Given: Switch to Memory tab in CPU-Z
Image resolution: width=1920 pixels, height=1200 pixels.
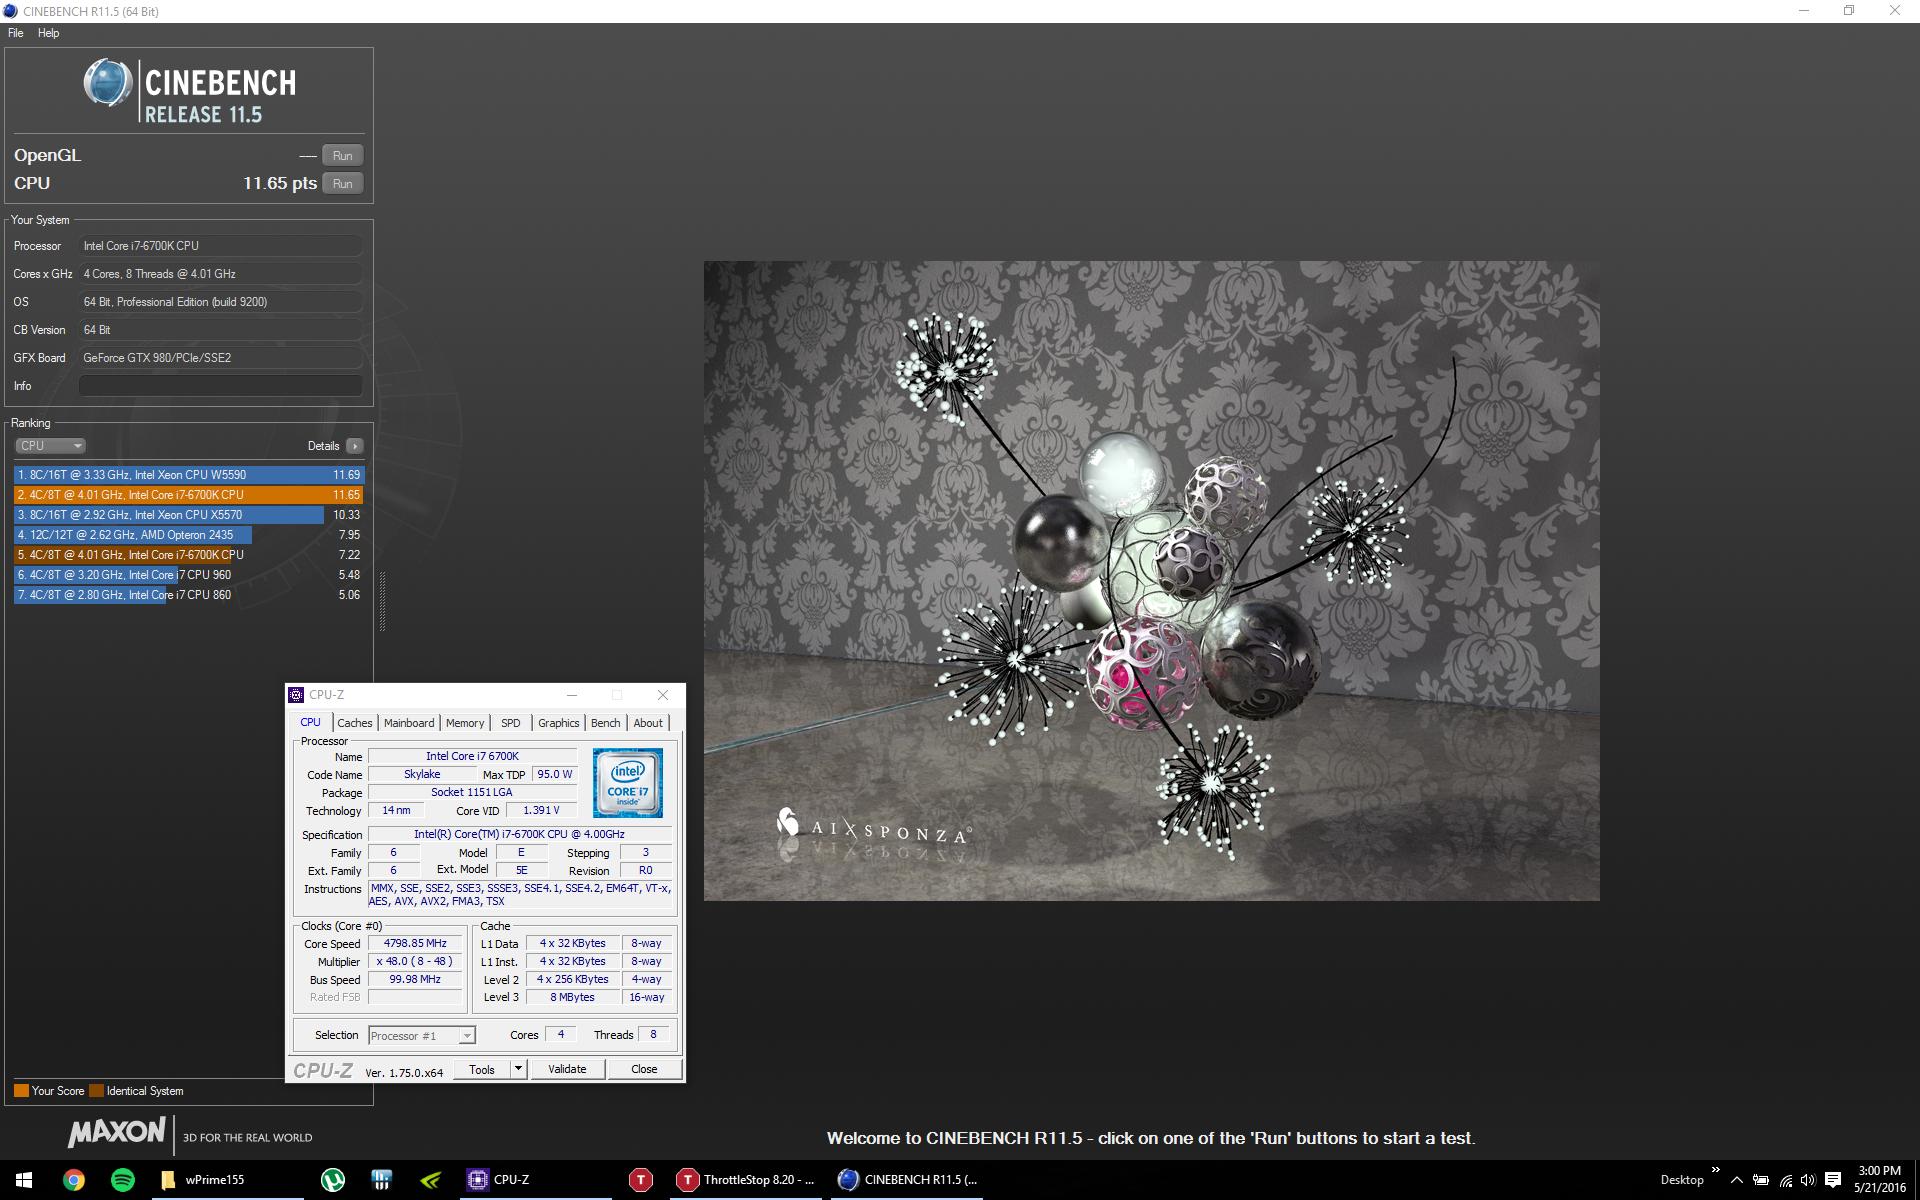Looking at the screenshot, I should point(465,723).
